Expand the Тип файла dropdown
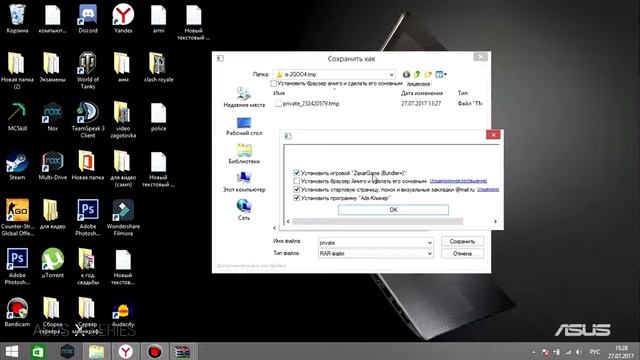Viewport: 640px width, 360px height. [429, 253]
